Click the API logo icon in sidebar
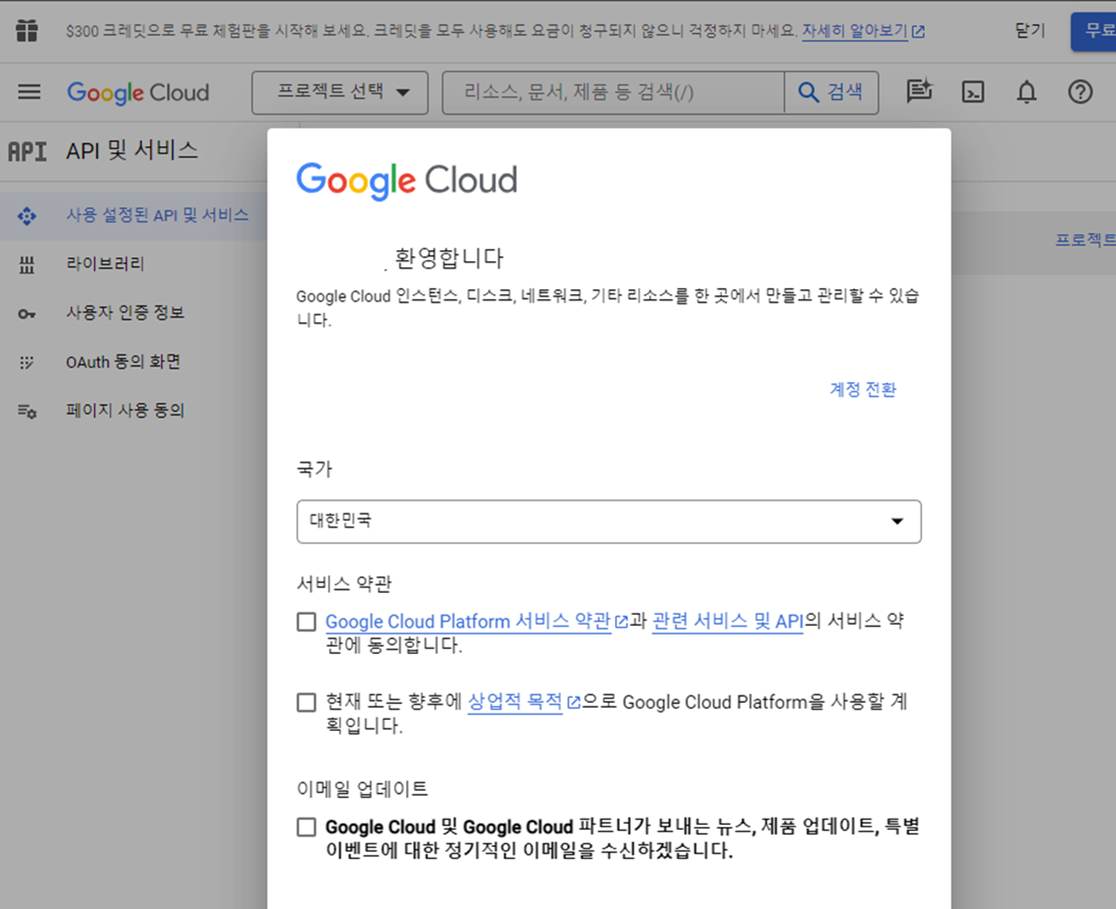This screenshot has width=1116, height=909. (27, 151)
